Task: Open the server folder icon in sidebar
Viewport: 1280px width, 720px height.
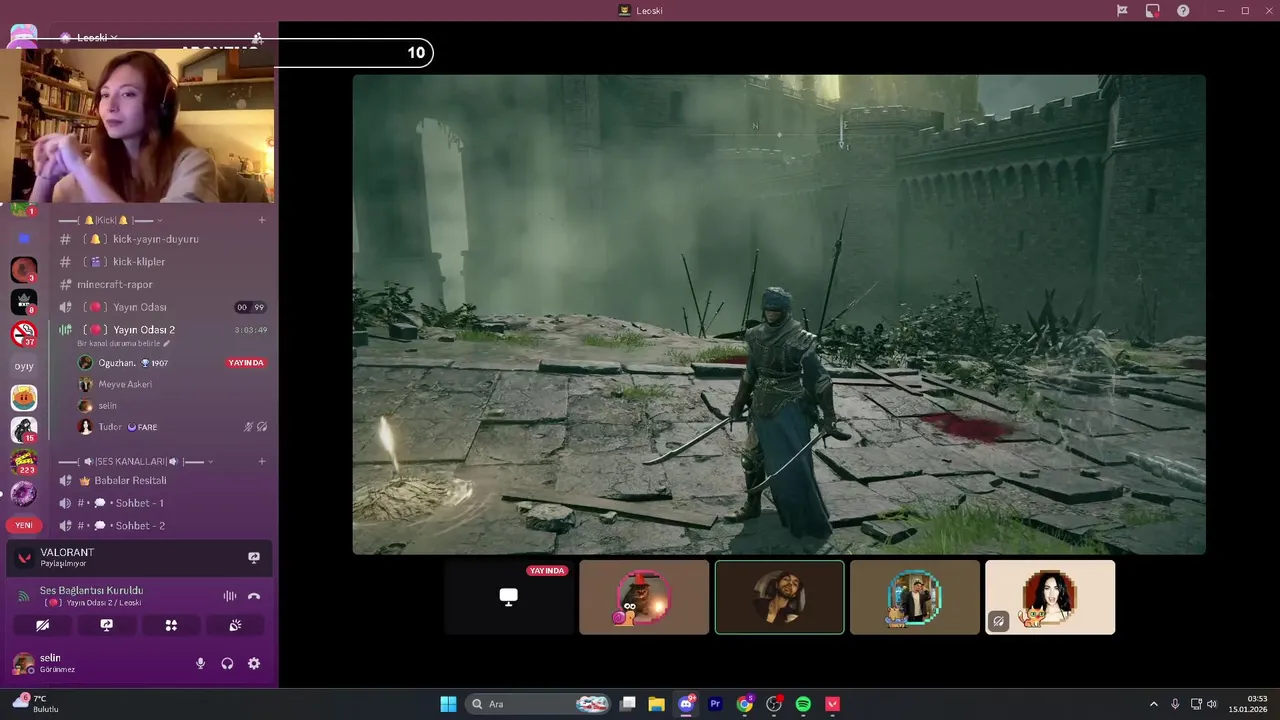Action: click(x=24, y=238)
